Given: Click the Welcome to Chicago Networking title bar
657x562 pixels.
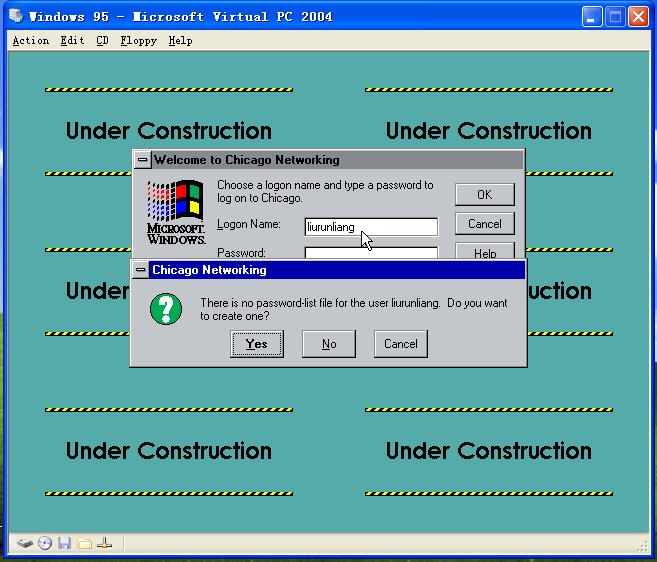Looking at the screenshot, I should [x=338, y=160].
